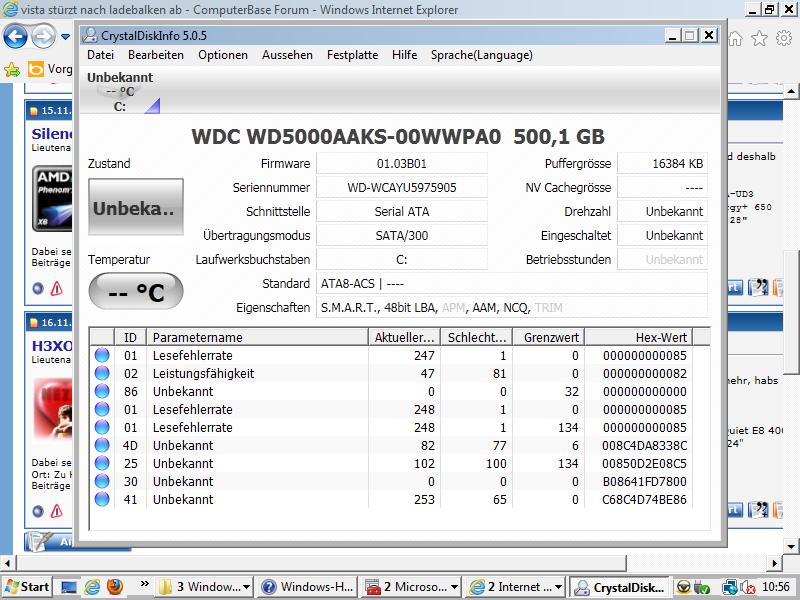Click the serial number WD-WCAYU5975905 field
Screen dimensions: 800x600
[x=402, y=188]
